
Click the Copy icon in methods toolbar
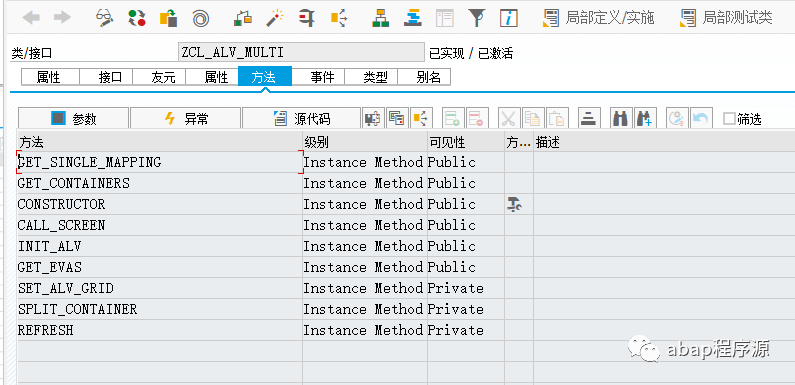pyautogui.click(x=532, y=119)
